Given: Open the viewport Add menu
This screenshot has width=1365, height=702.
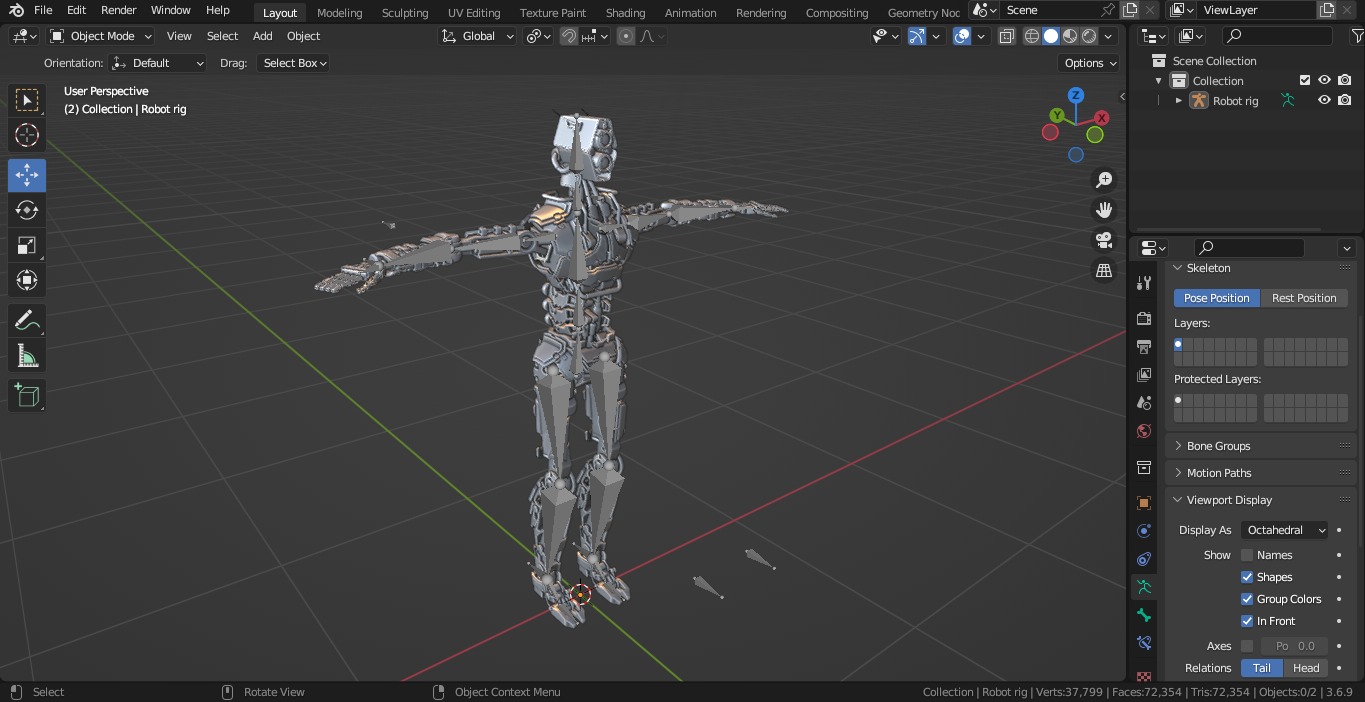Looking at the screenshot, I should click(x=262, y=36).
